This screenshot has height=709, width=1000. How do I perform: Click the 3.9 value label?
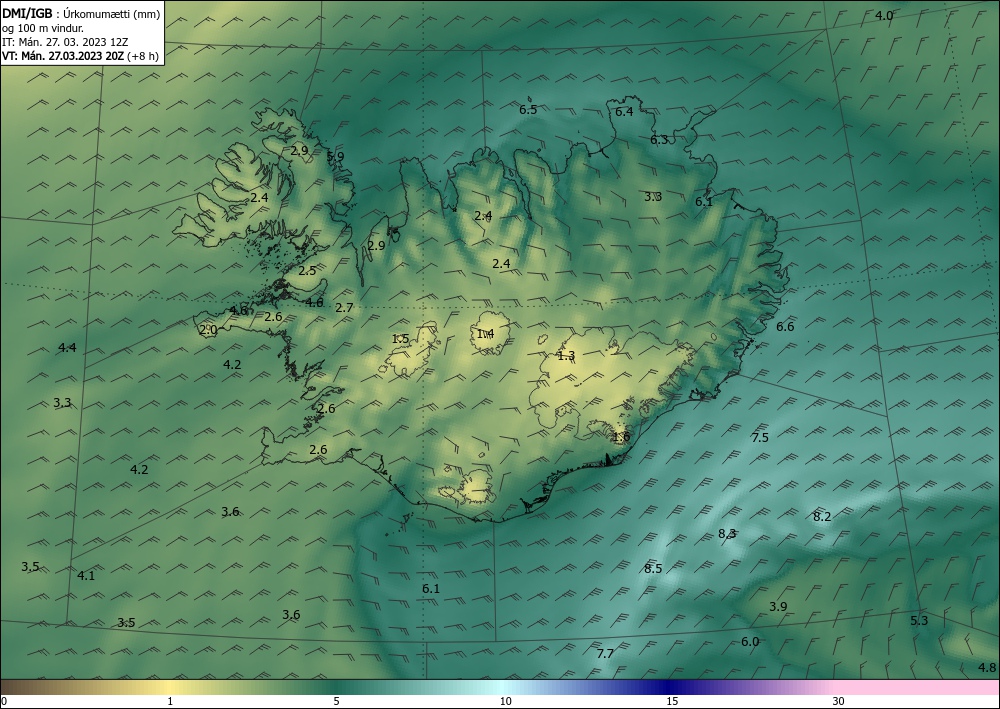click(x=777, y=606)
